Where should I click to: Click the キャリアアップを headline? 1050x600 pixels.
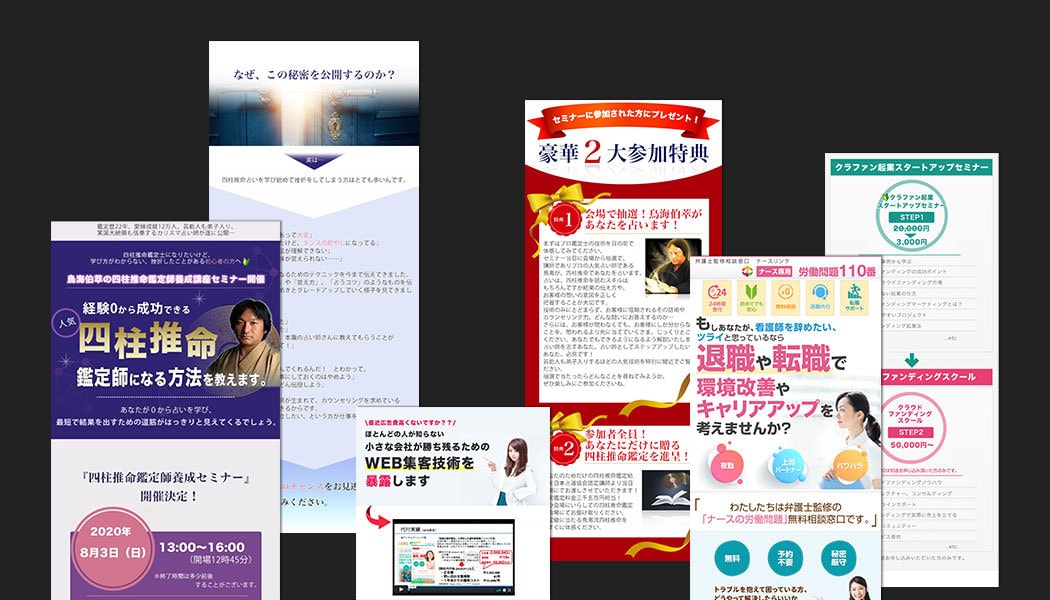point(765,408)
